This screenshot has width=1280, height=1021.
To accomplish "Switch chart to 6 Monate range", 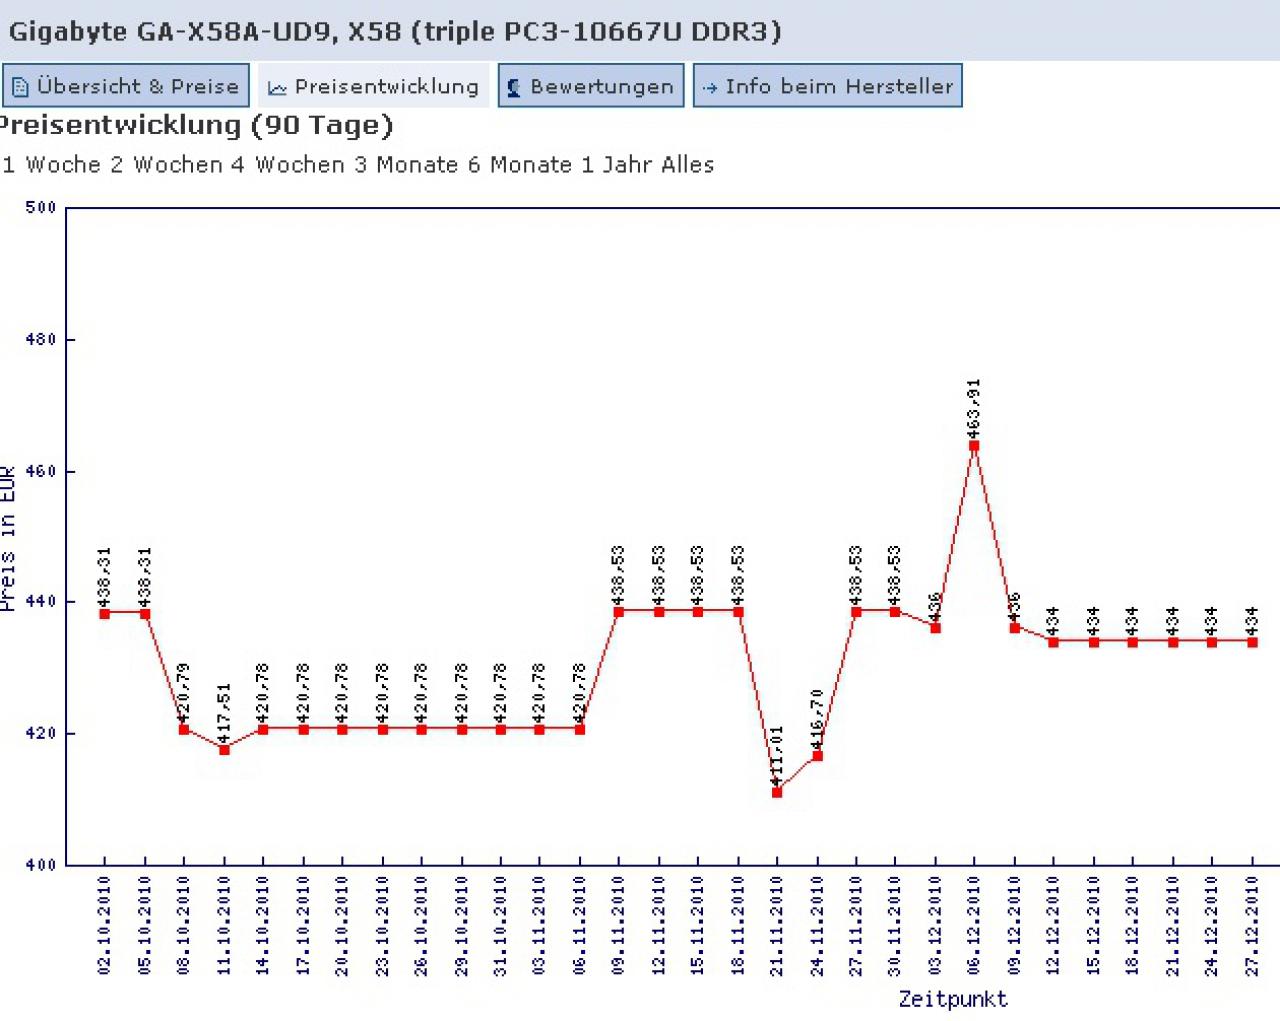I will pos(521,165).
